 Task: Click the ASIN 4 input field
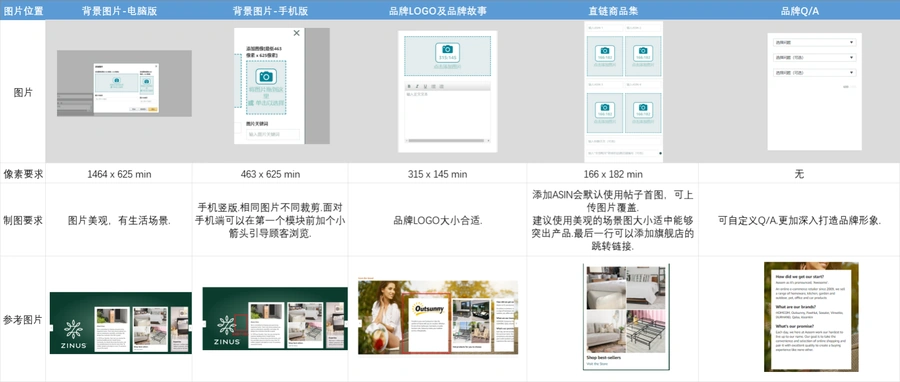643,84
